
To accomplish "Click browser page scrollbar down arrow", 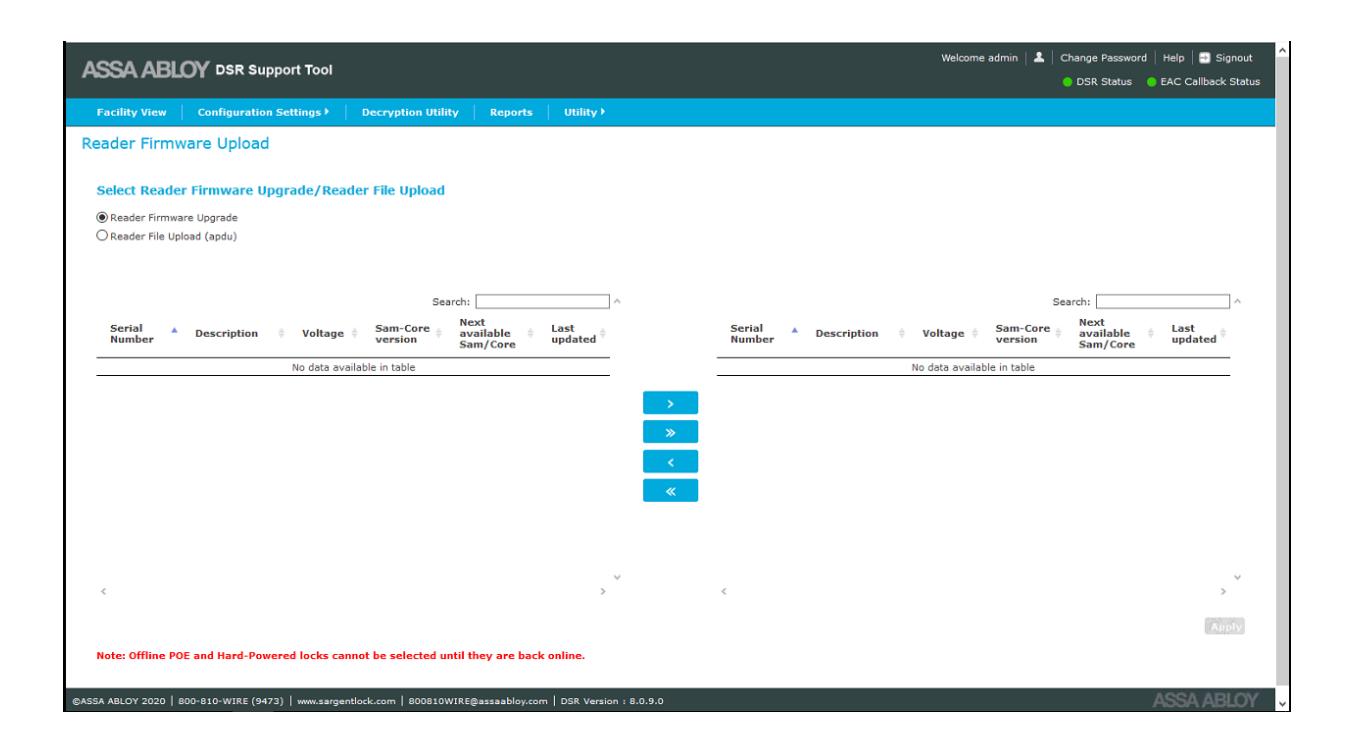I will tap(1284, 703).
